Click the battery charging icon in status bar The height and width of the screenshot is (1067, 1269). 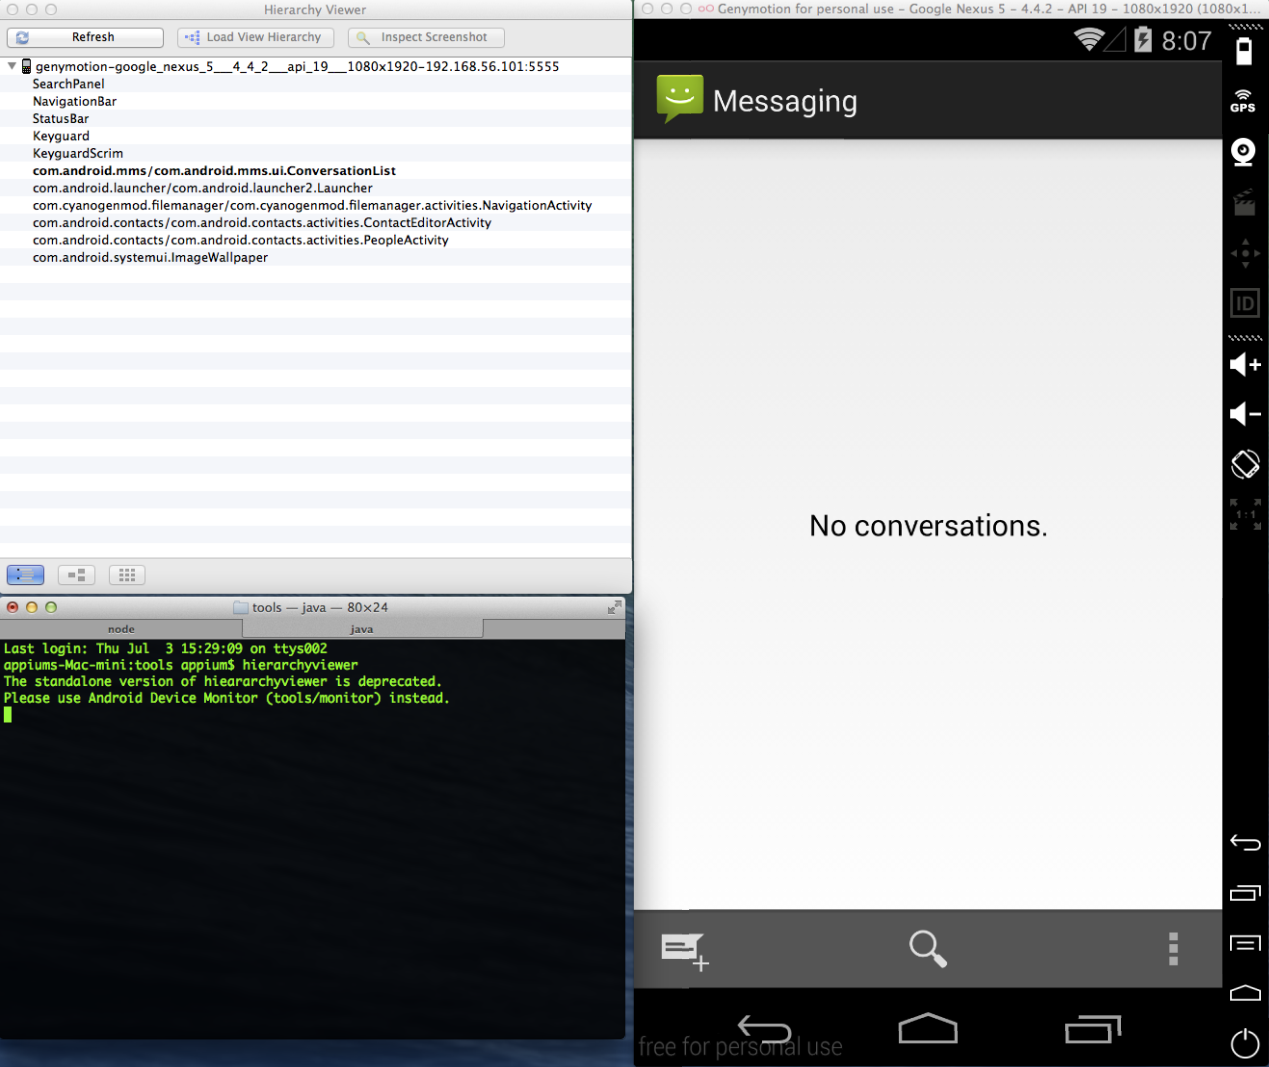(x=1143, y=40)
